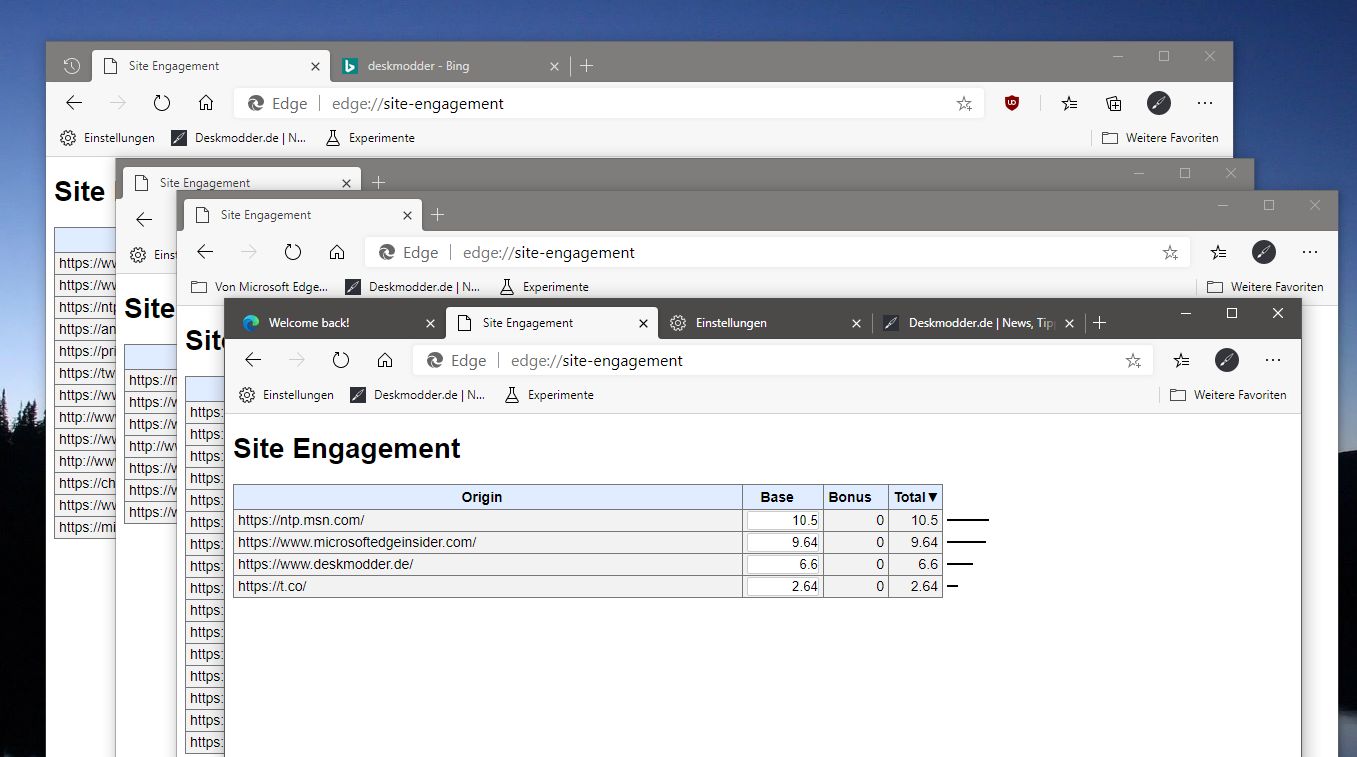1357x757 pixels.
Task: Close Site Engagement tab in second window
Action: 346,183
